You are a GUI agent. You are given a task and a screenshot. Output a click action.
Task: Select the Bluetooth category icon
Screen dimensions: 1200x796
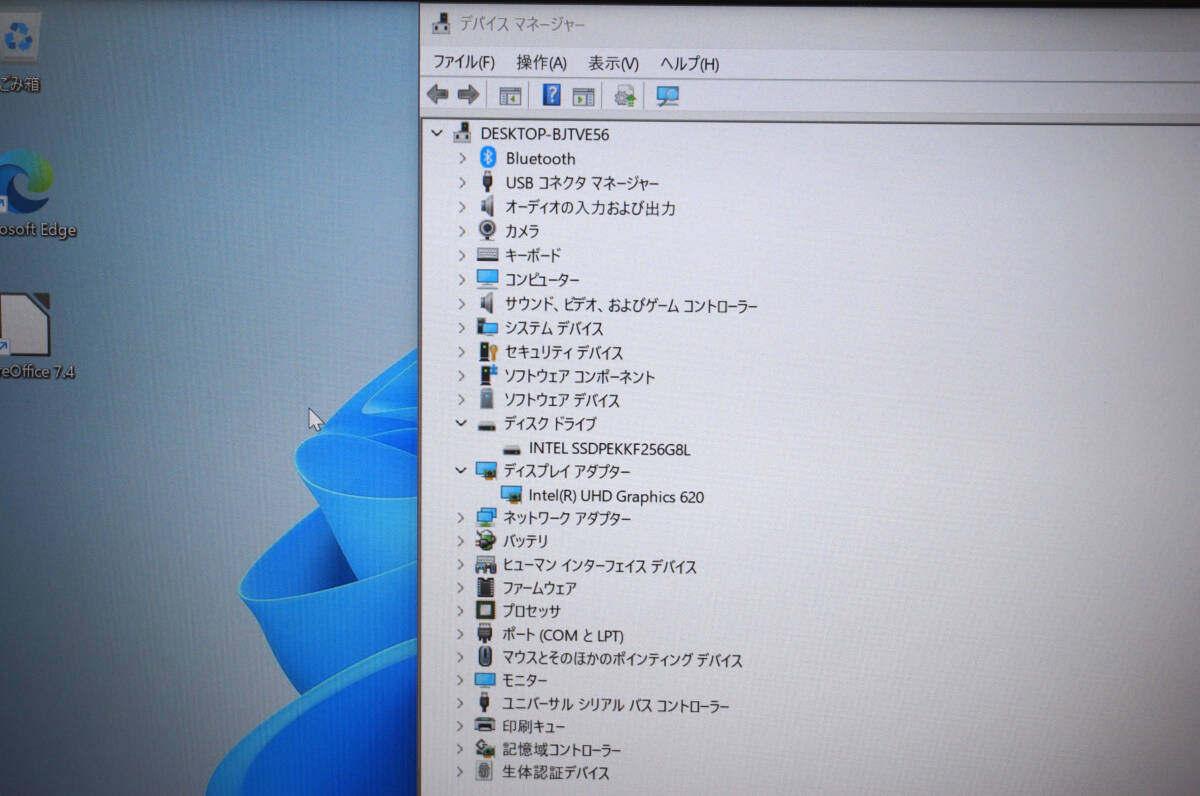pos(488,157)
